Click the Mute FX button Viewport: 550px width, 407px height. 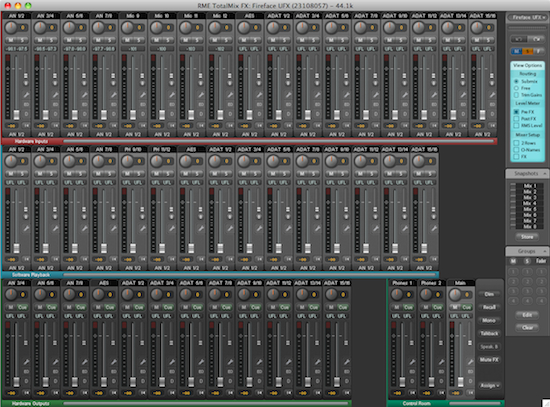click(x=489, y=360)
